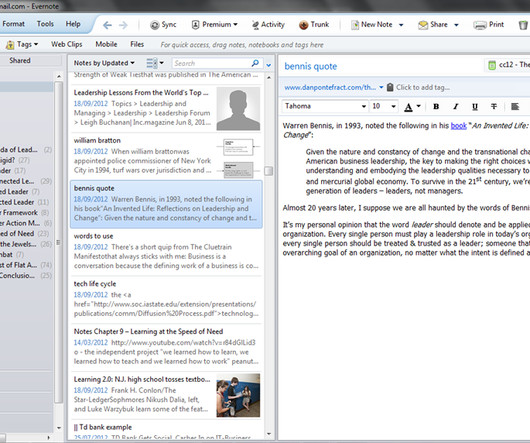Print the current note
The width and height of the screenshot is (530, 443).
[489, 25]
